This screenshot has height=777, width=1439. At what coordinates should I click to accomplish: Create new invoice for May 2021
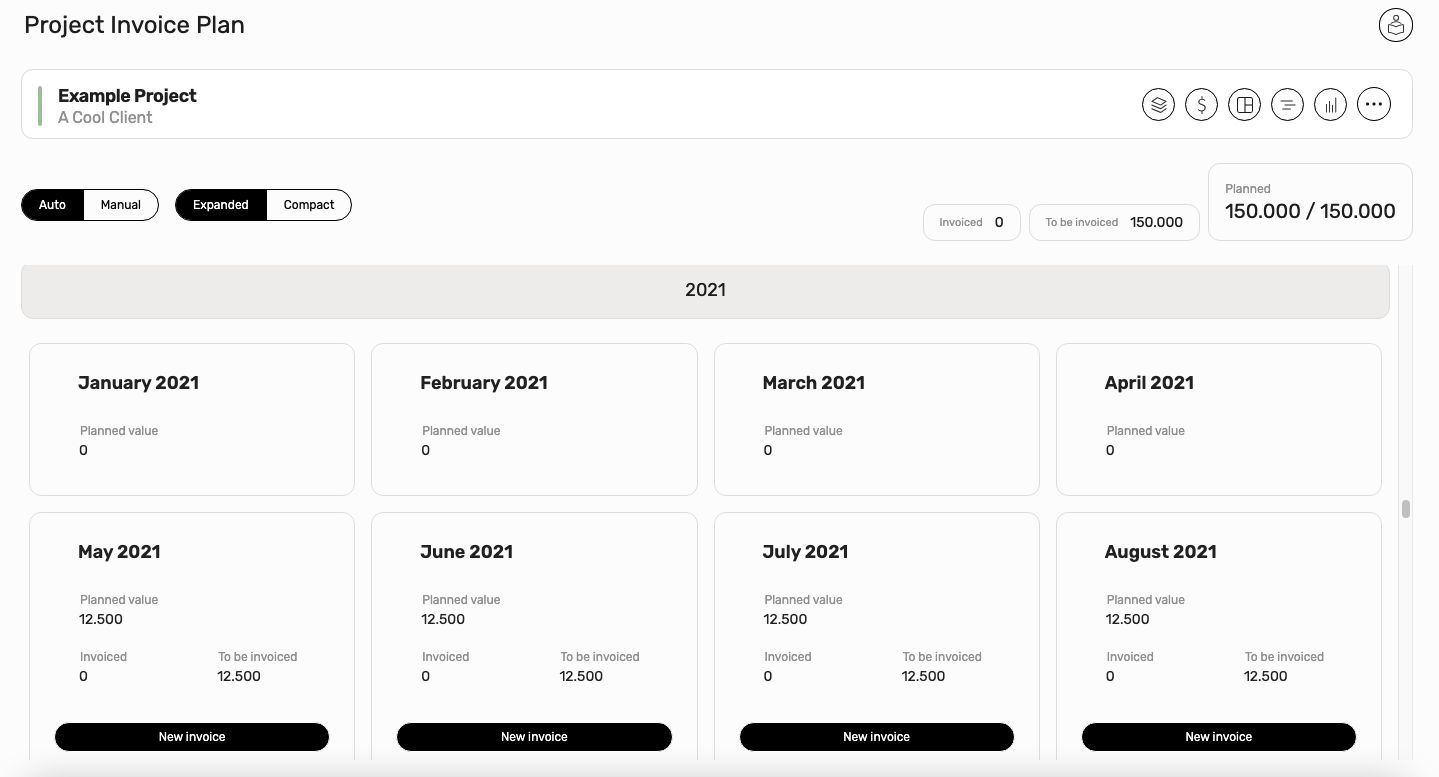click(192, 737)
